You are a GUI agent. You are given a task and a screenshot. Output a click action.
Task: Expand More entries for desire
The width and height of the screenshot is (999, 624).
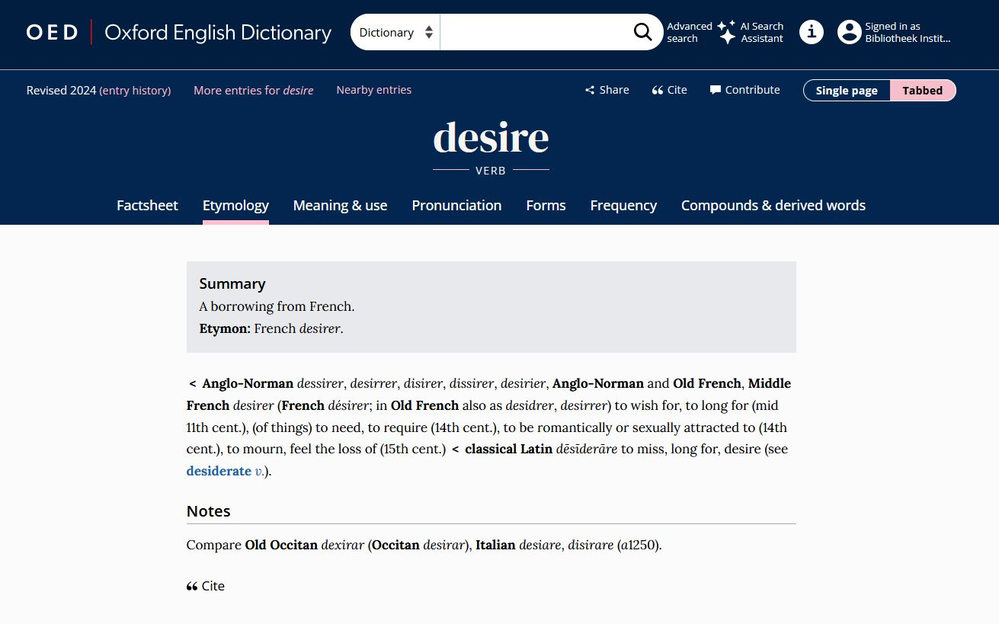click(253, 90)
